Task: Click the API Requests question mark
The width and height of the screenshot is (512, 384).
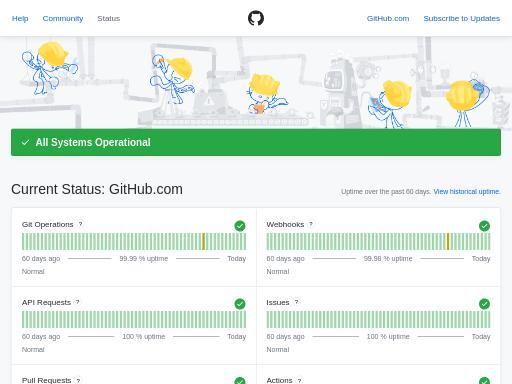Action: 77,302
